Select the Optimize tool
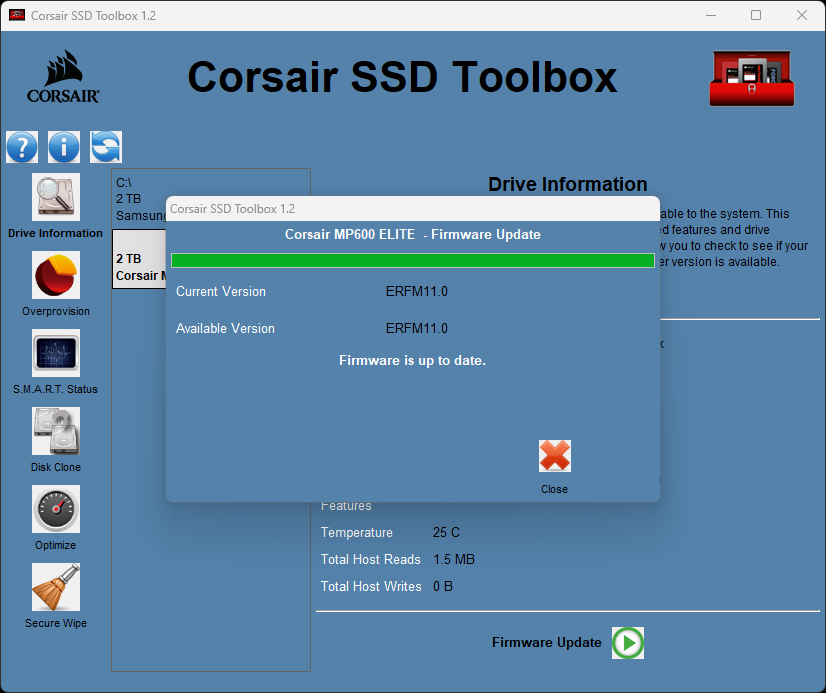Viewport: 826px width, 693px height. pyautogui.click(x=55, y=510)
